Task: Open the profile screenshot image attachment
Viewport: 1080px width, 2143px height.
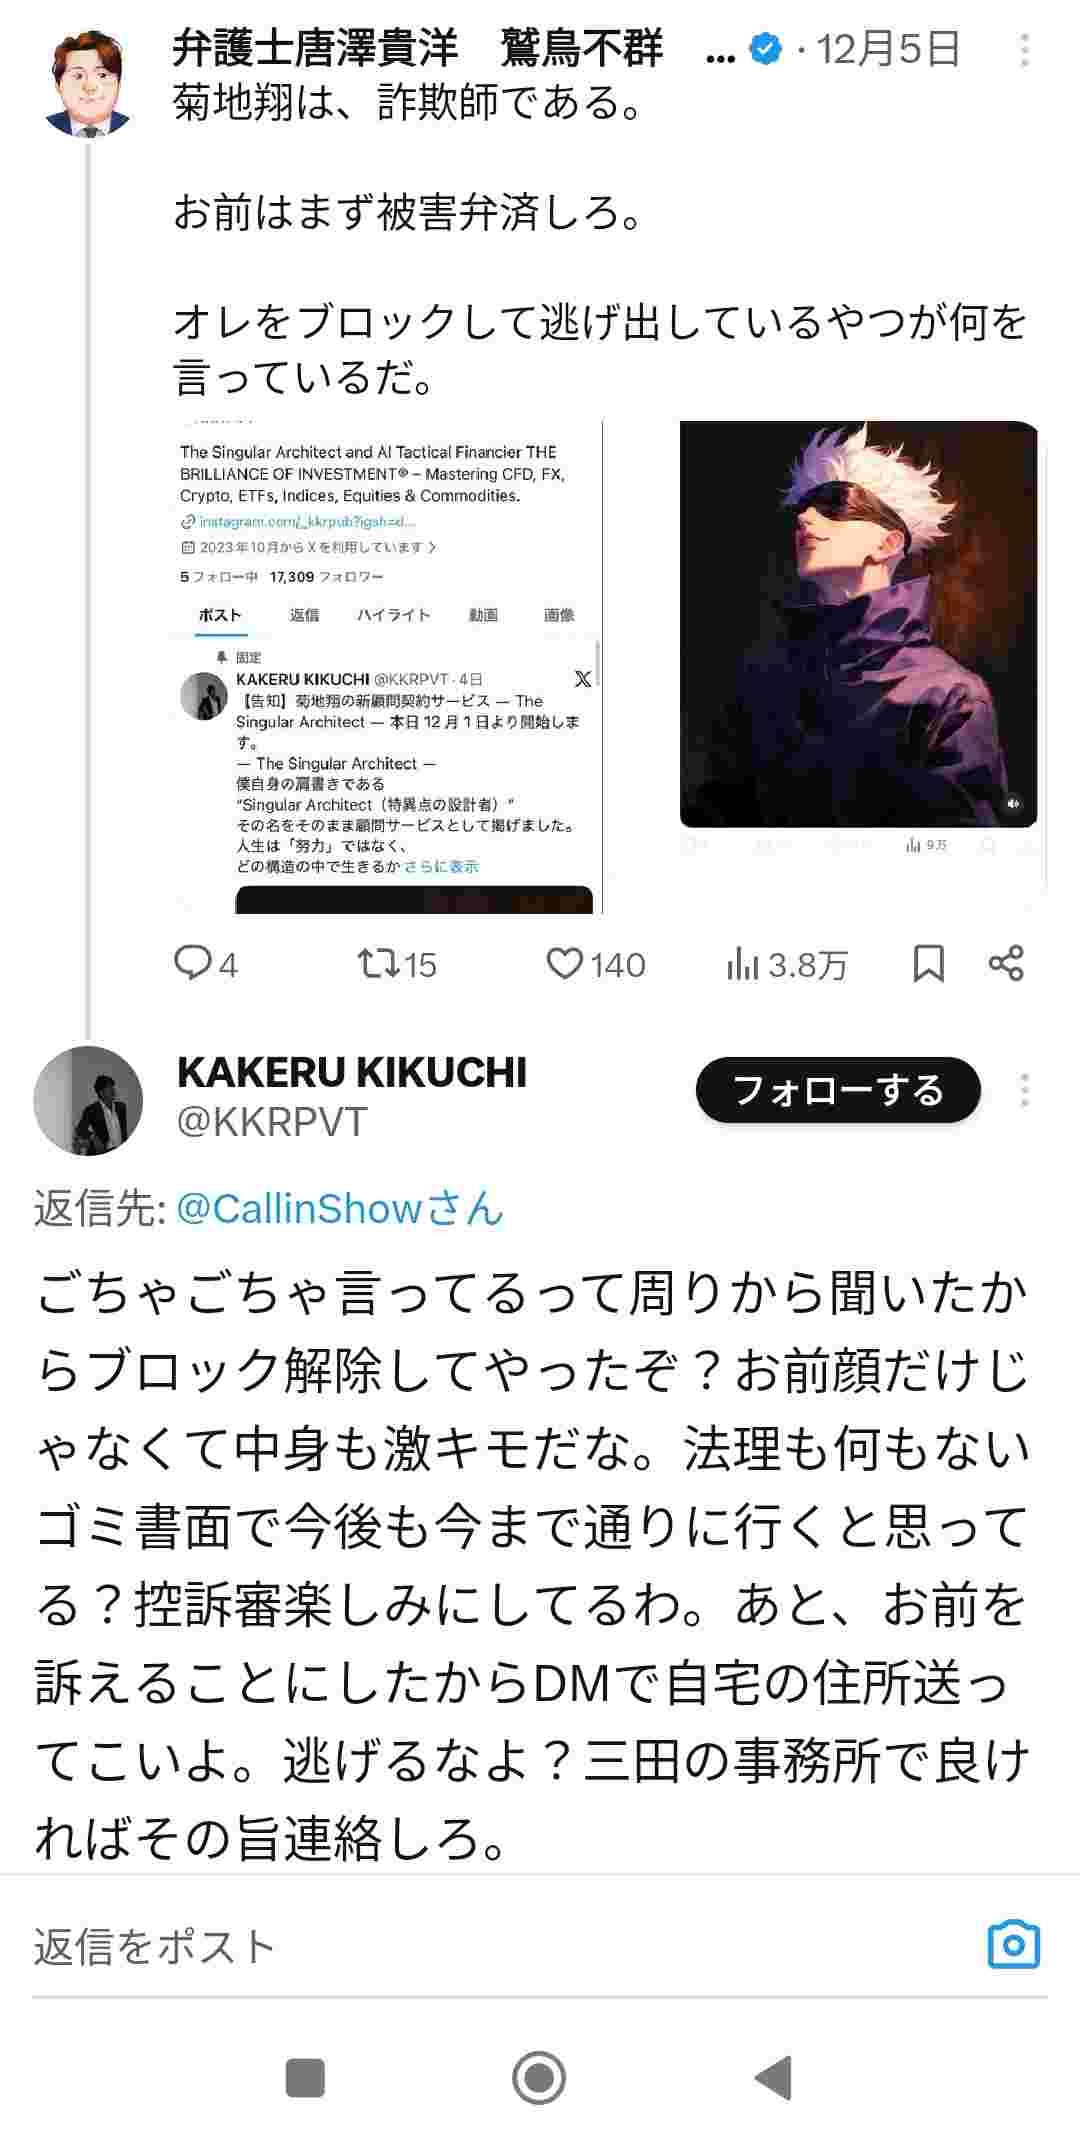Action: pos(390,667)
